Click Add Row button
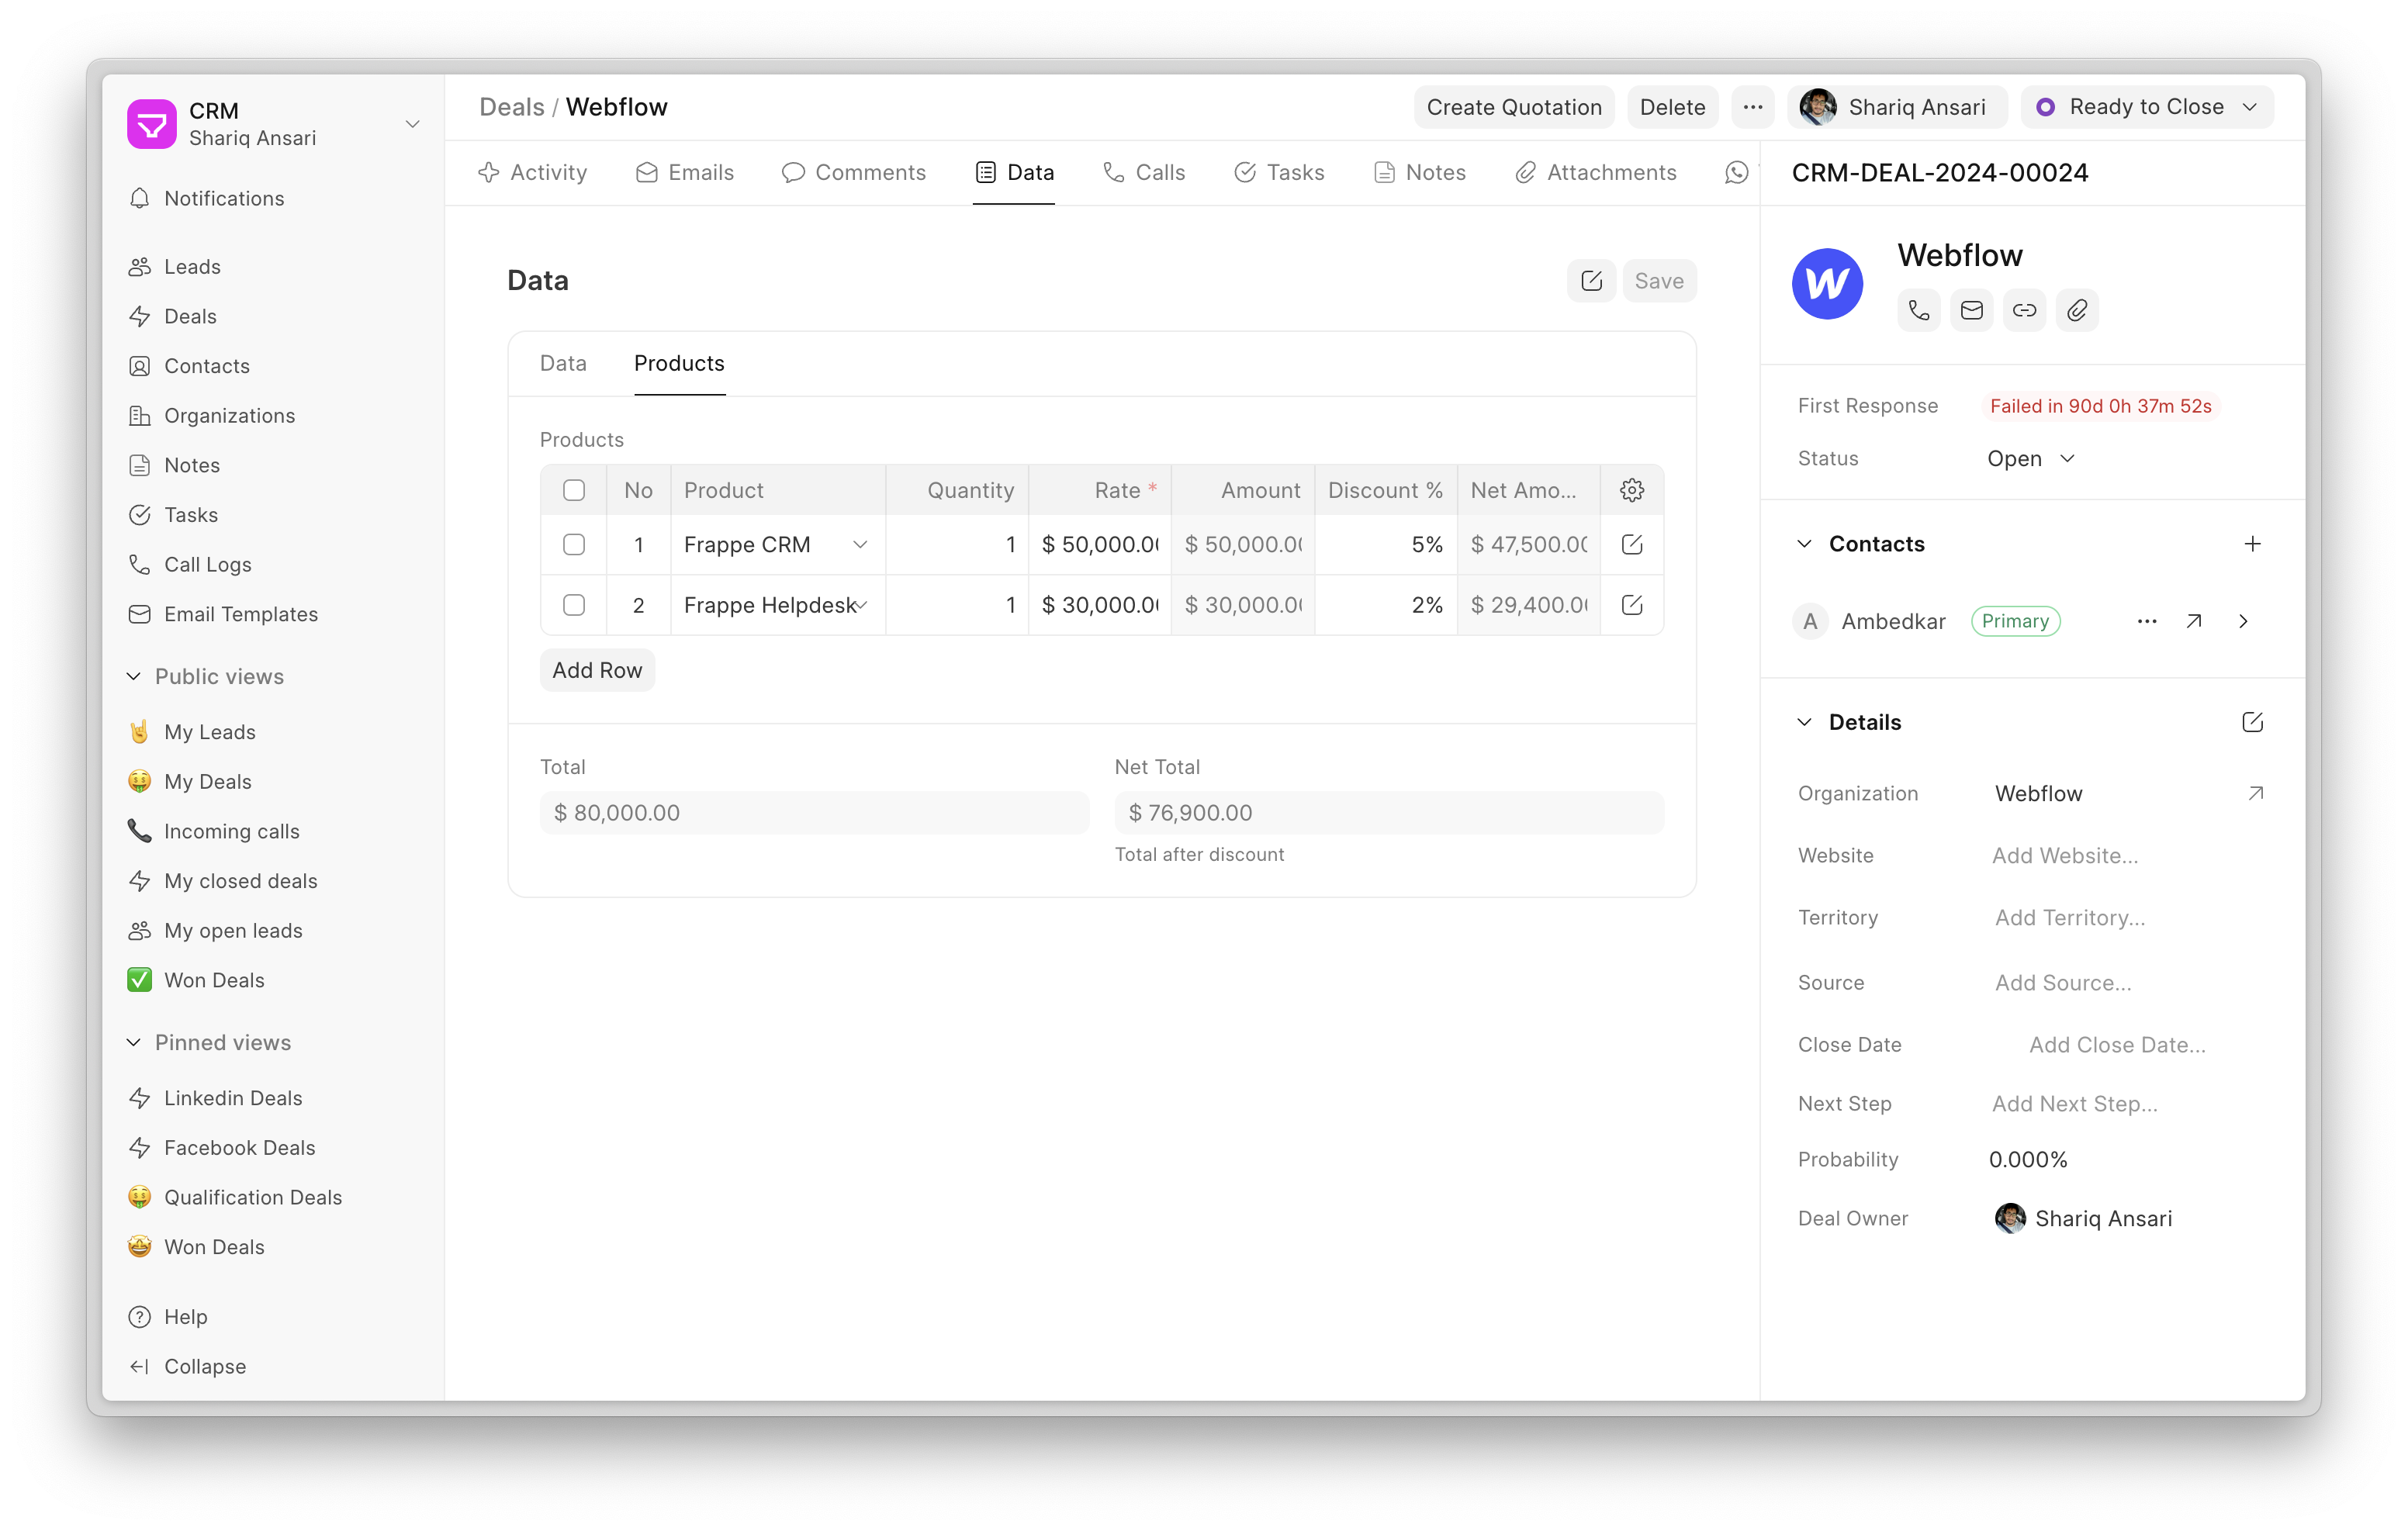 pos(597,670)
